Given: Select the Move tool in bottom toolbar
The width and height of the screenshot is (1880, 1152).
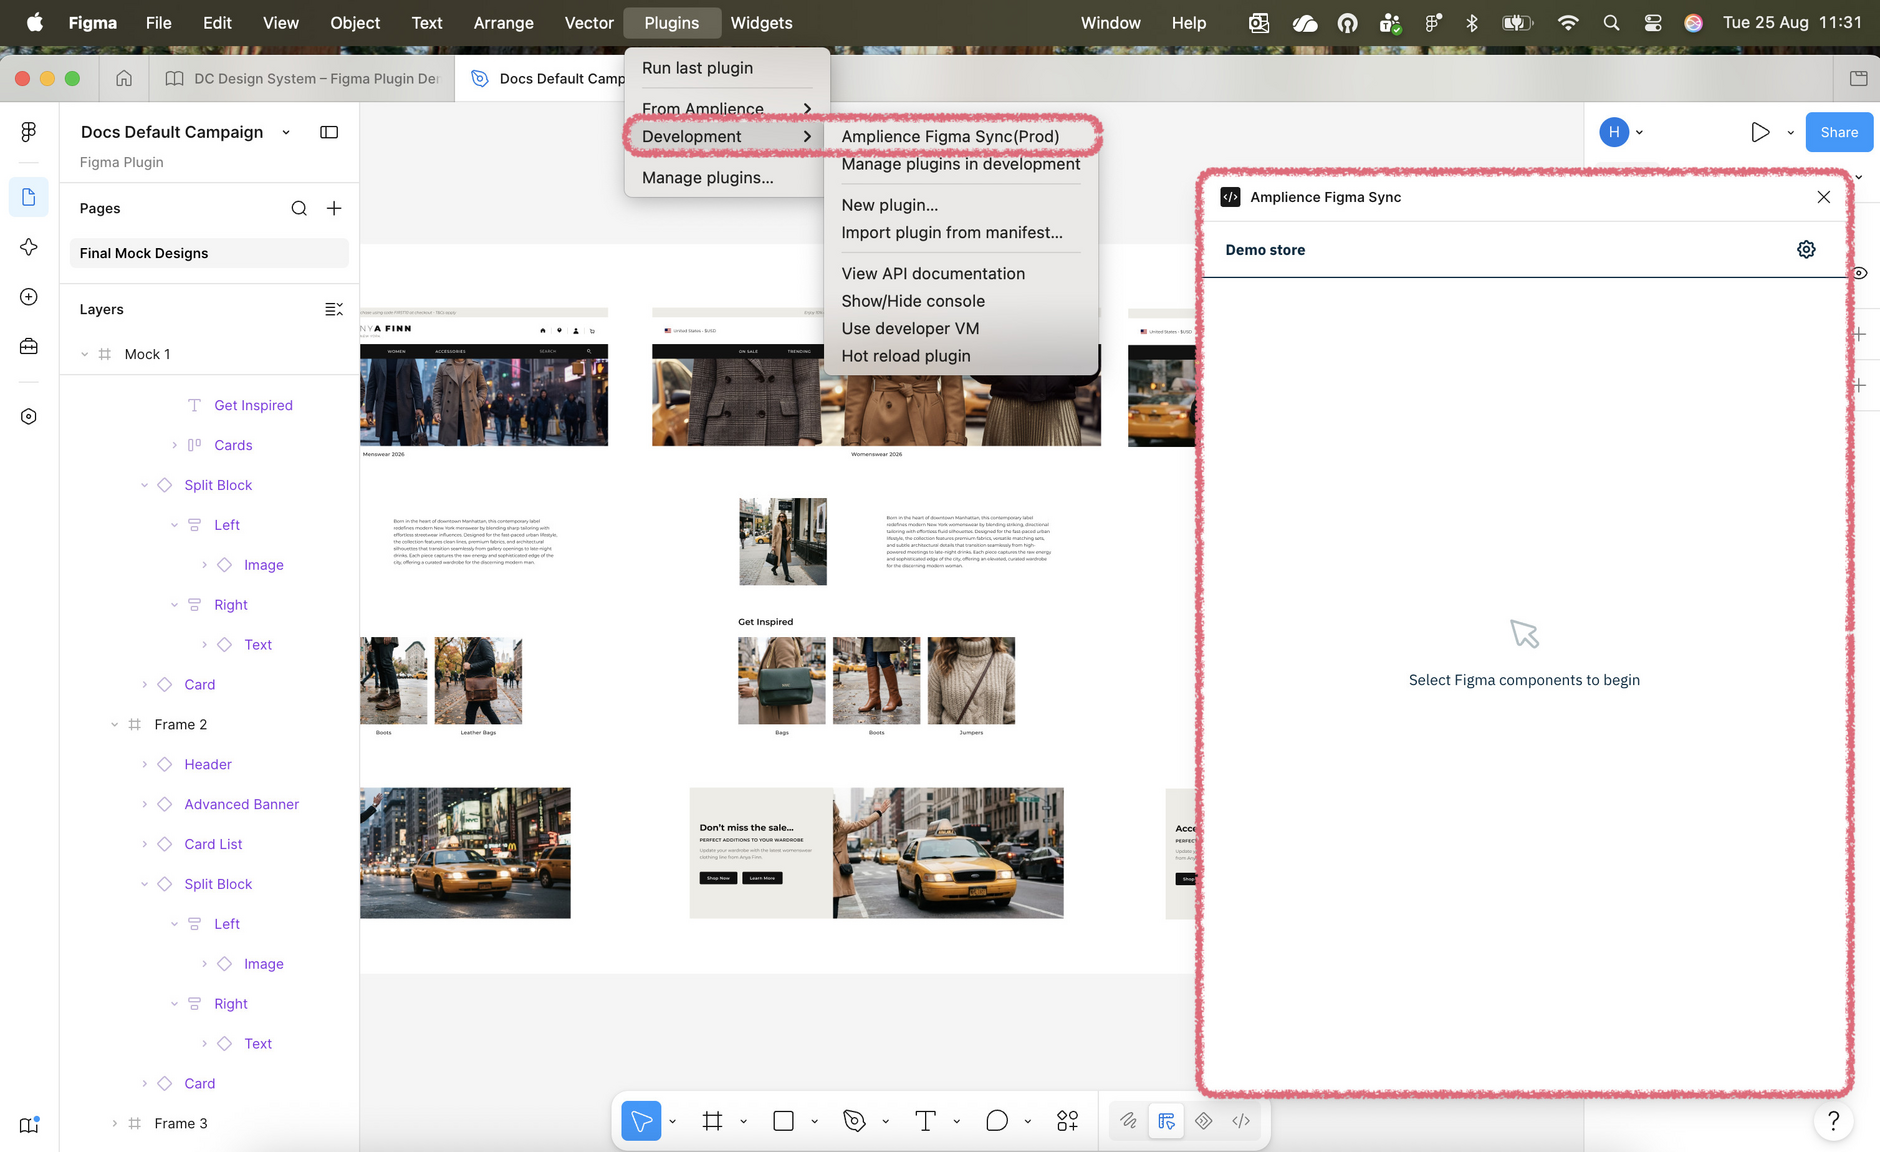Looking at the screenshot, I should (x=641, y=1121).
